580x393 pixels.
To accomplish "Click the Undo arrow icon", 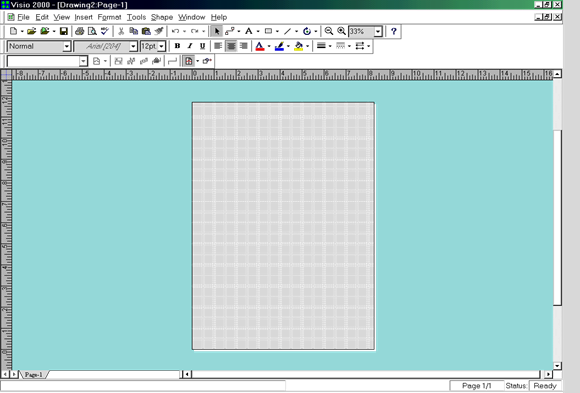I will point(175,31).
